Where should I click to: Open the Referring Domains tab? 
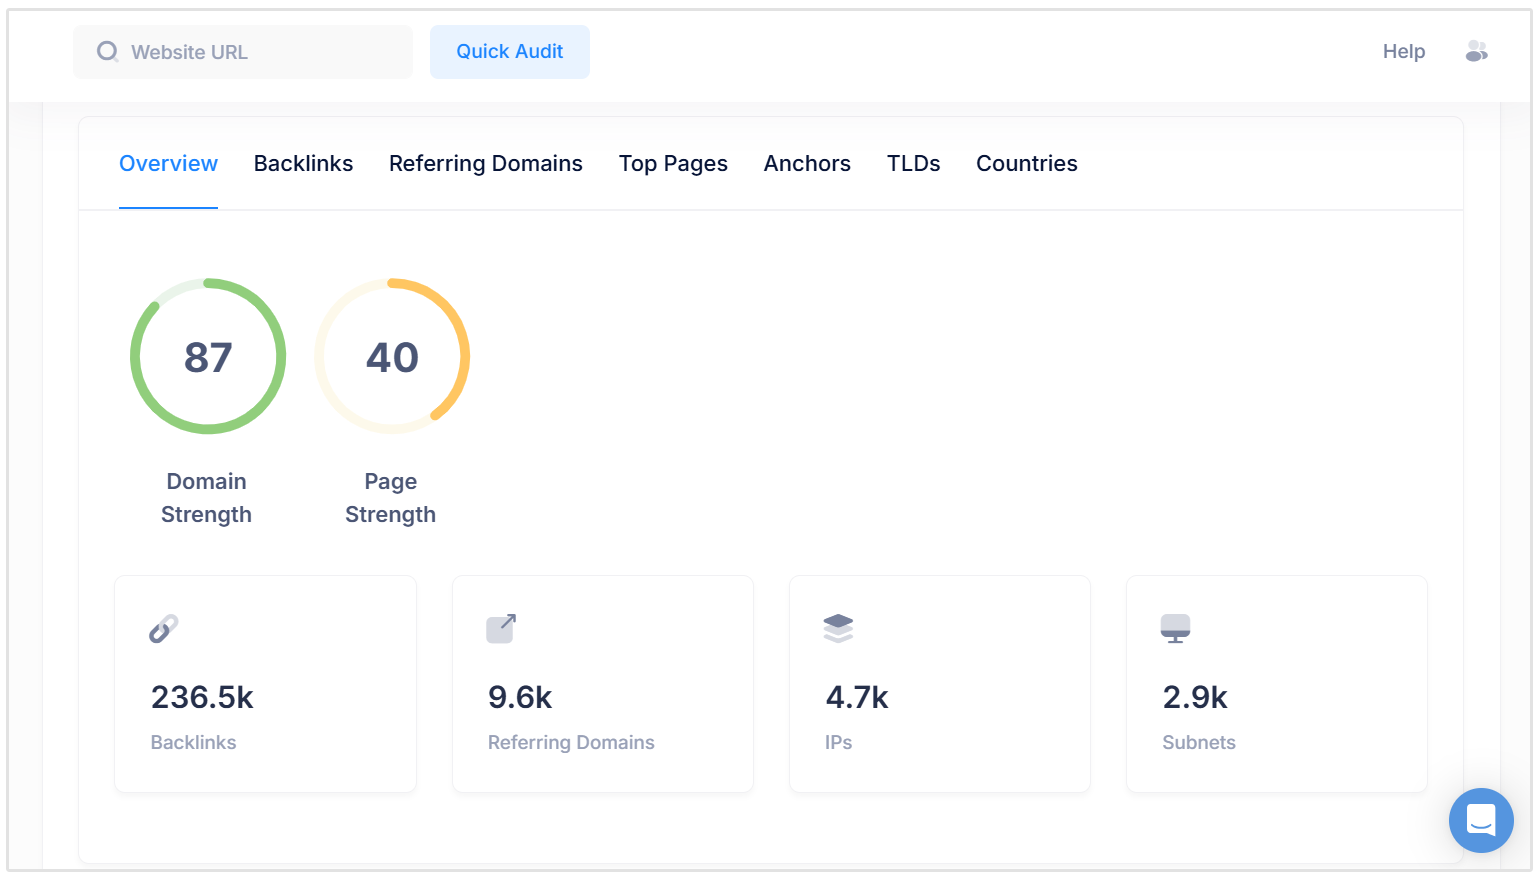click(485, 163)
